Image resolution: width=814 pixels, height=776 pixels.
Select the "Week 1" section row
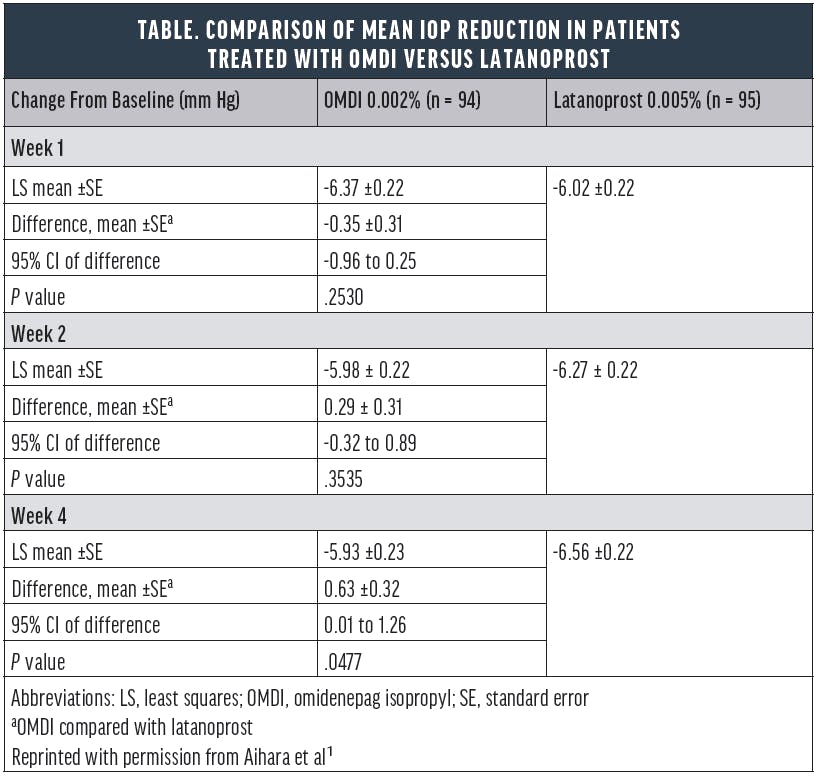pos(40,148)
